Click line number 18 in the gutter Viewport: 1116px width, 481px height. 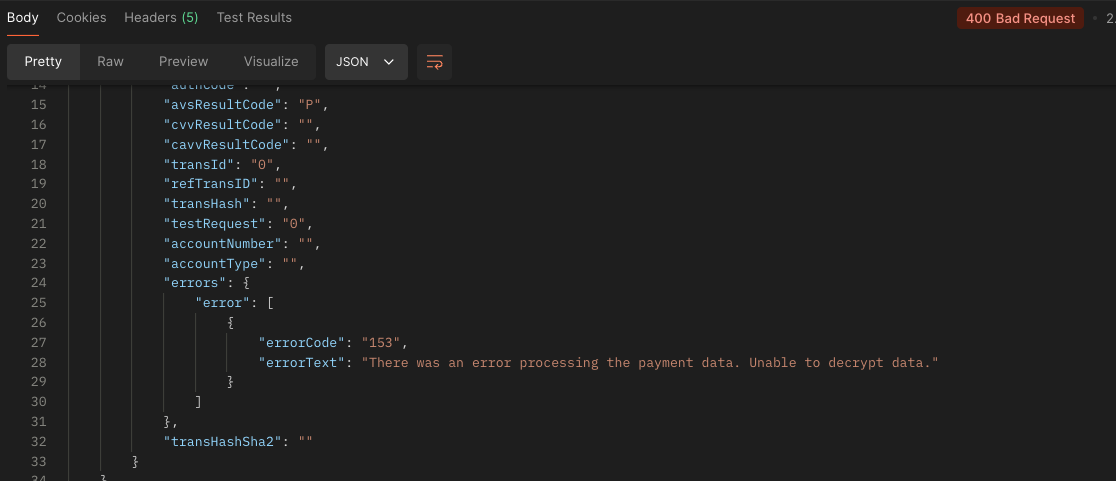[39, 165]
